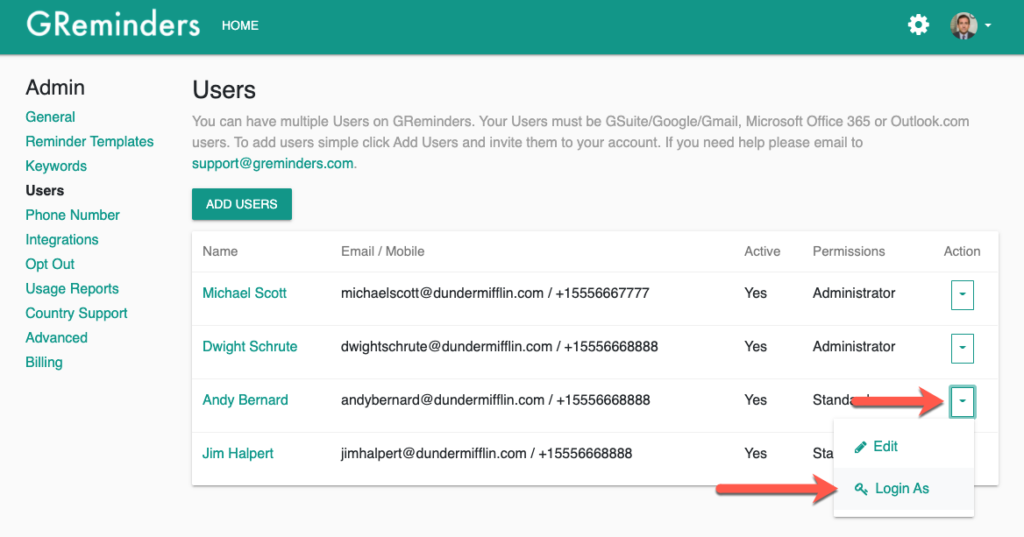This screenshot has width=1024, height=537.
Task: Click Administrator in Michael Scott row
Action: [x=854, y=293]
